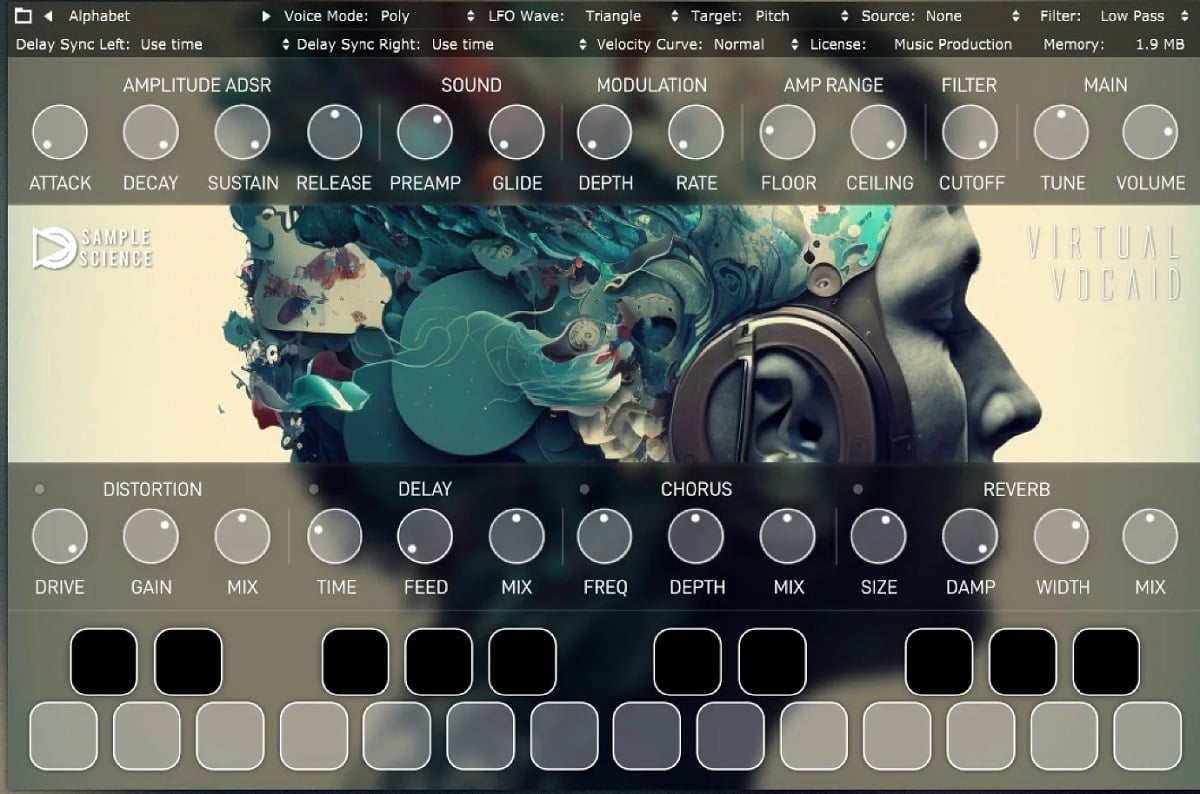This screenshot has height=794, width=1200.
Task: Play the last white key pad
Action: (1147, 736)
